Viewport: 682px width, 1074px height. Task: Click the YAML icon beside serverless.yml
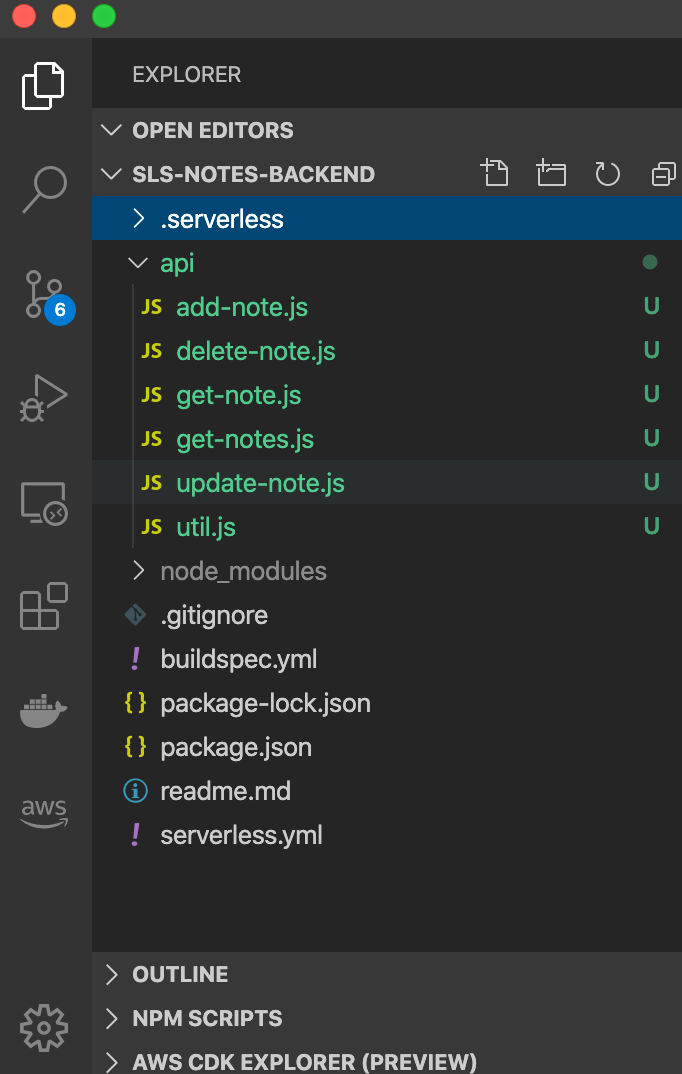[x=136, y=834]
